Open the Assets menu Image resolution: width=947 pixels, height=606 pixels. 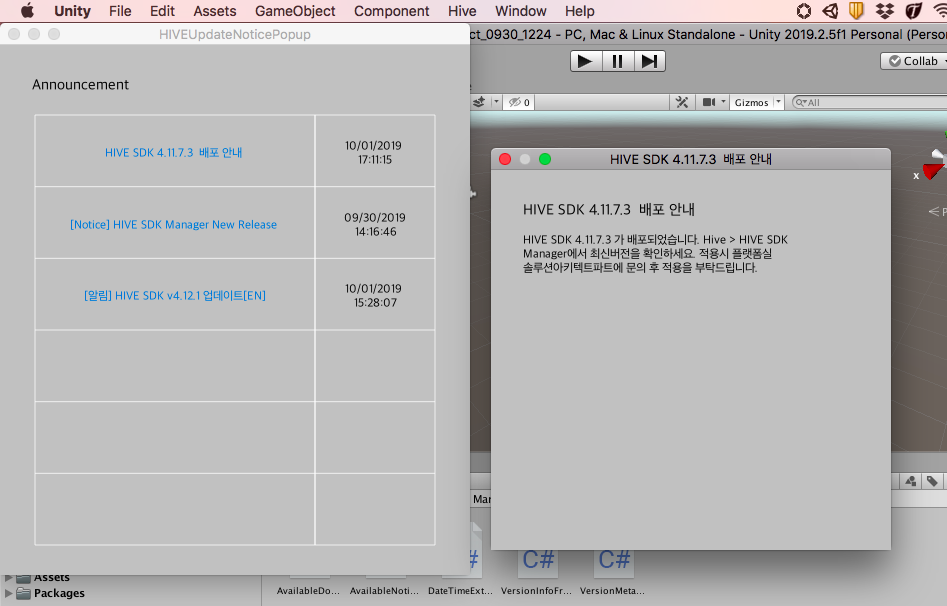215,11
